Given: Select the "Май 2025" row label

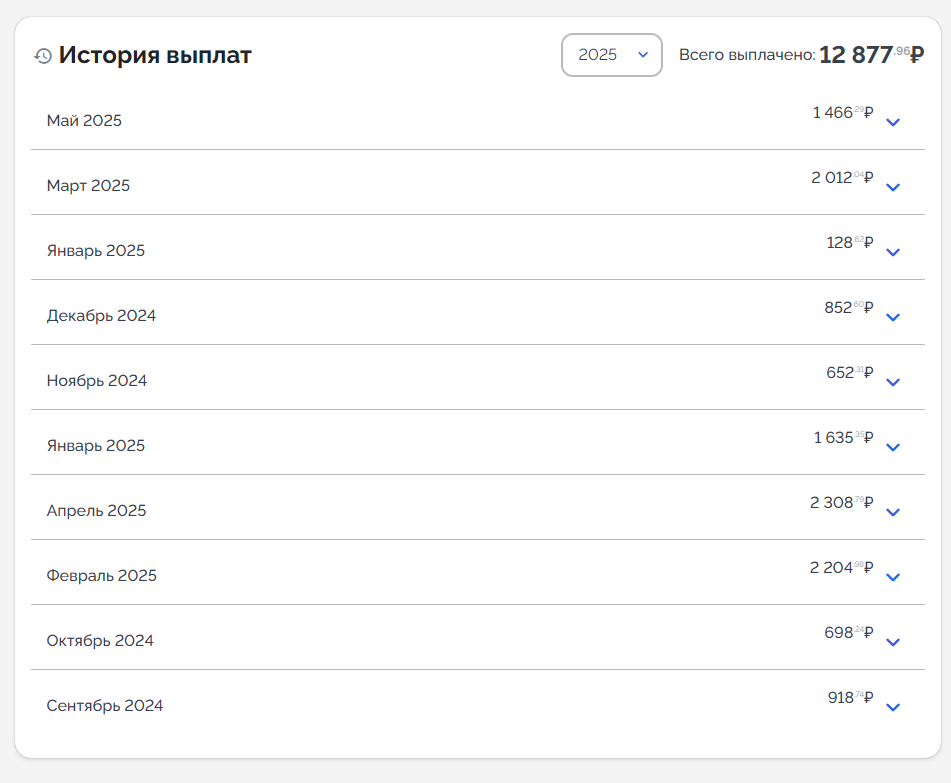Looking at the screenshot, I should 84,121.
